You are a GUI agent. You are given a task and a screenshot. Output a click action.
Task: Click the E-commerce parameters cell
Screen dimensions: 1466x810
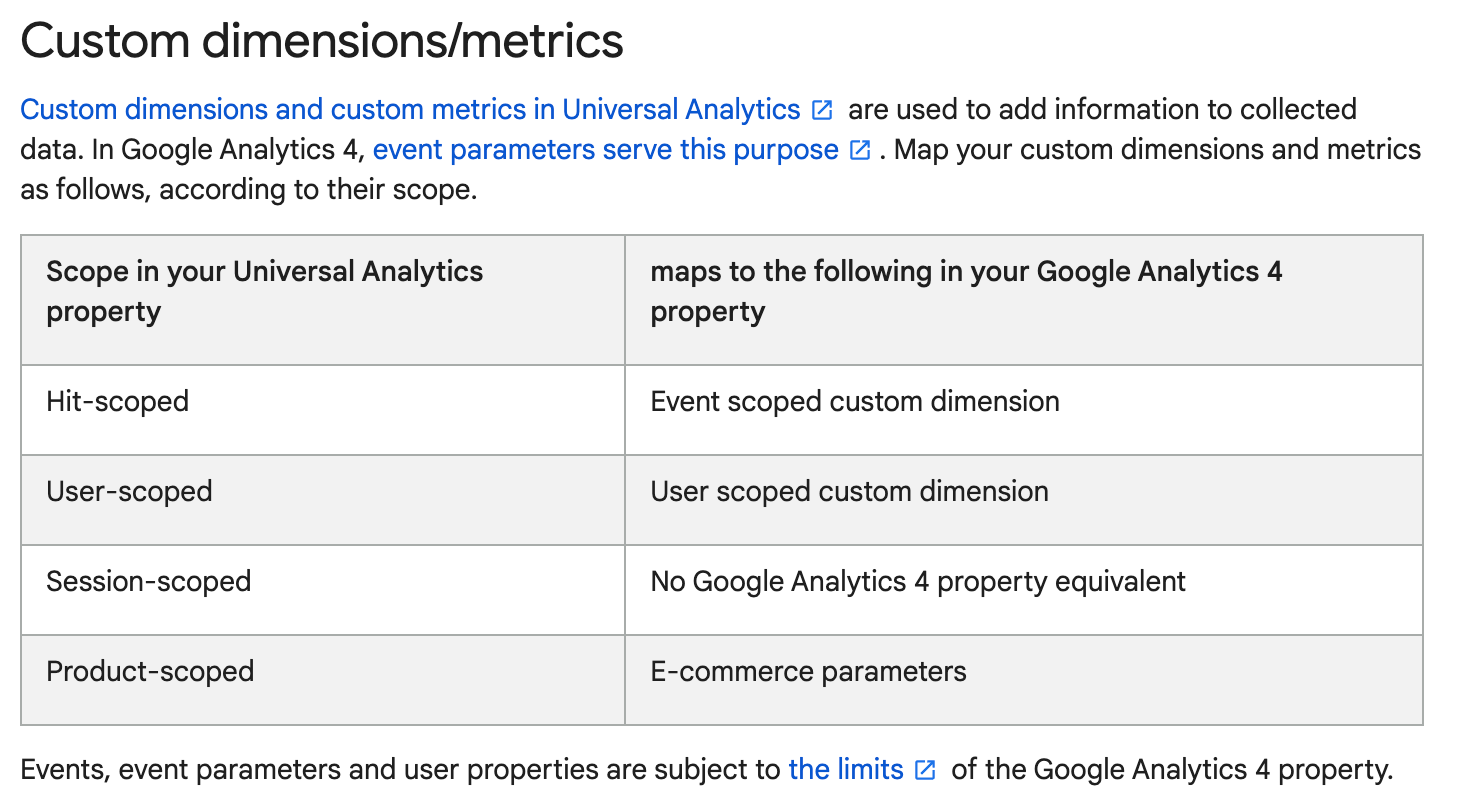(1024, 680)
